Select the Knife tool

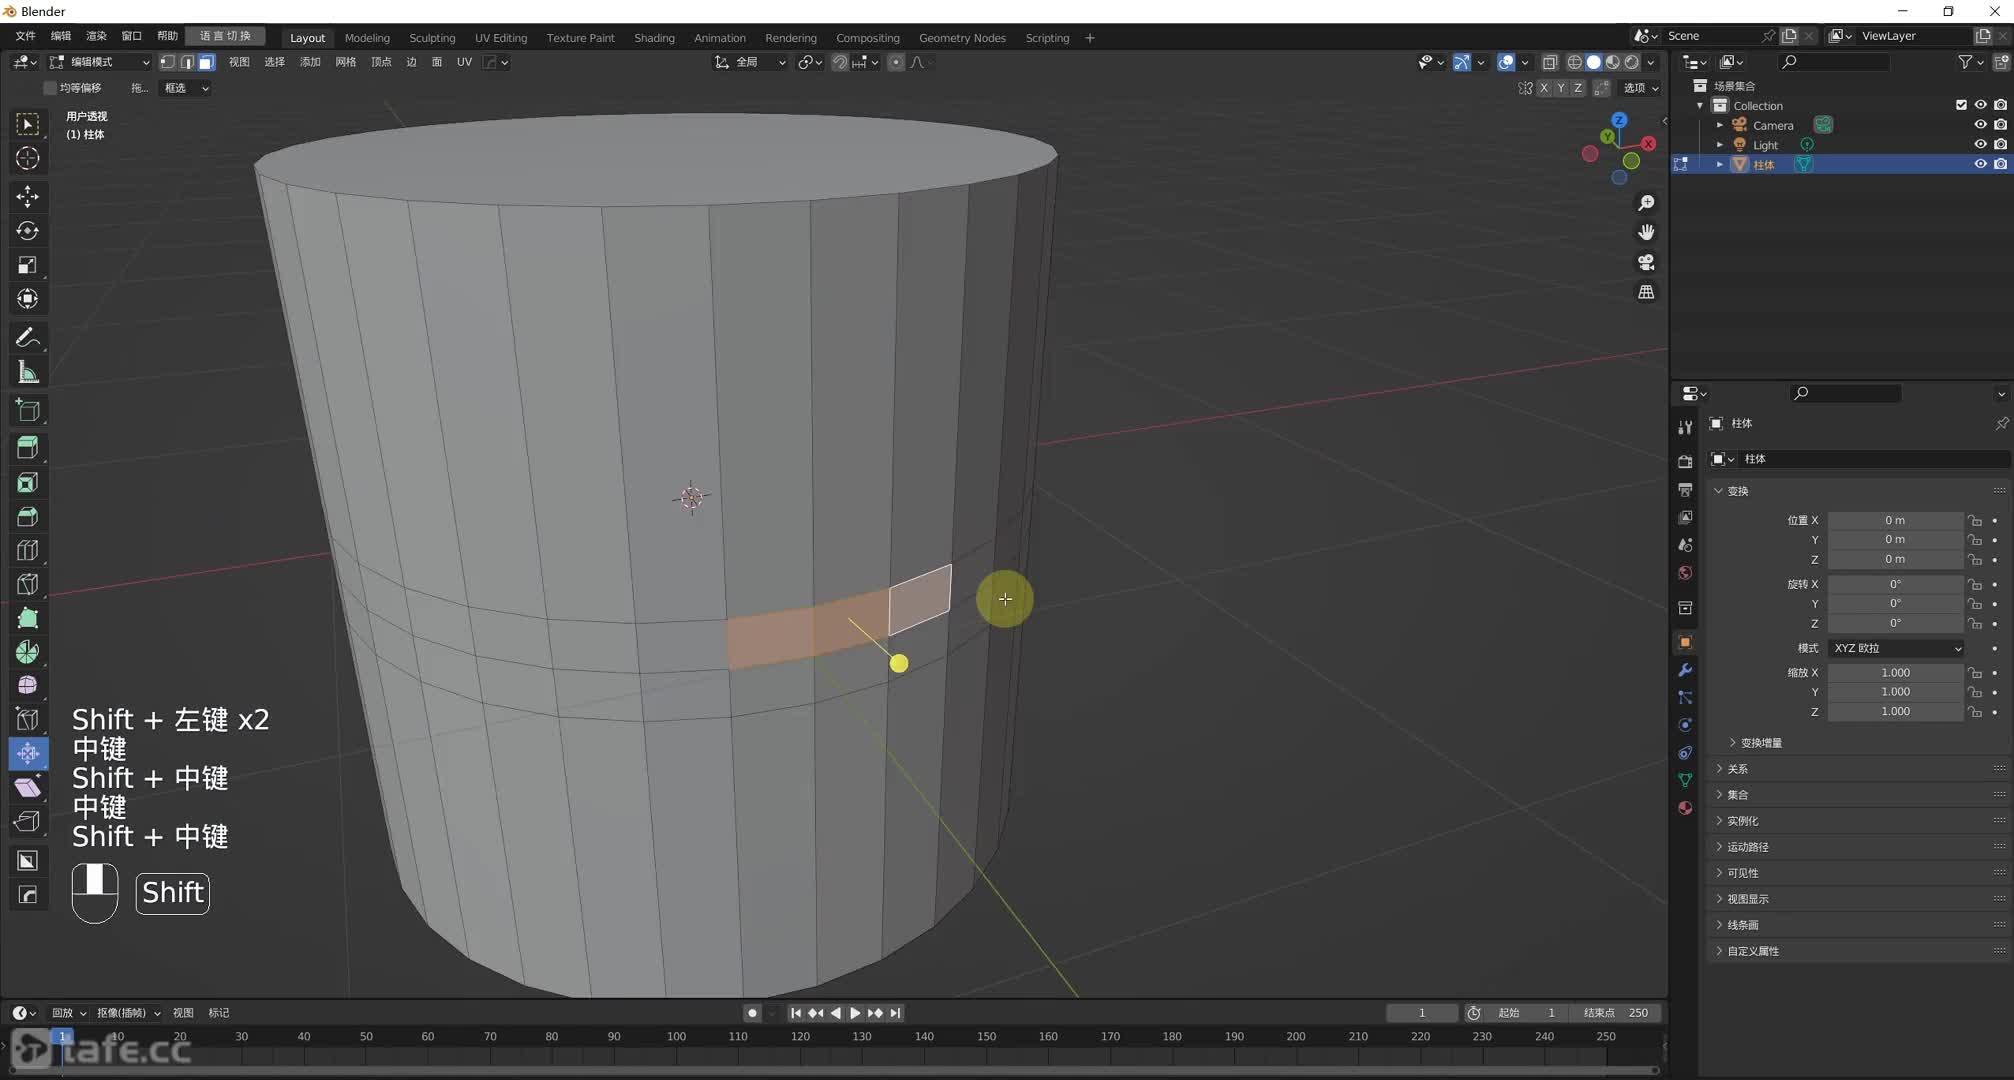[x=28, y=584]
